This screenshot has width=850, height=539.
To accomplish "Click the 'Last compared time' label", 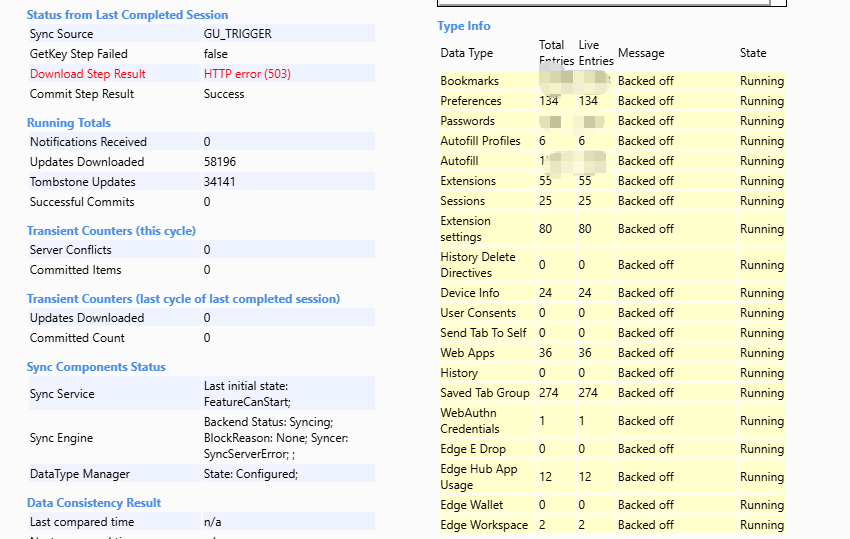I will (x=82, y=522).
